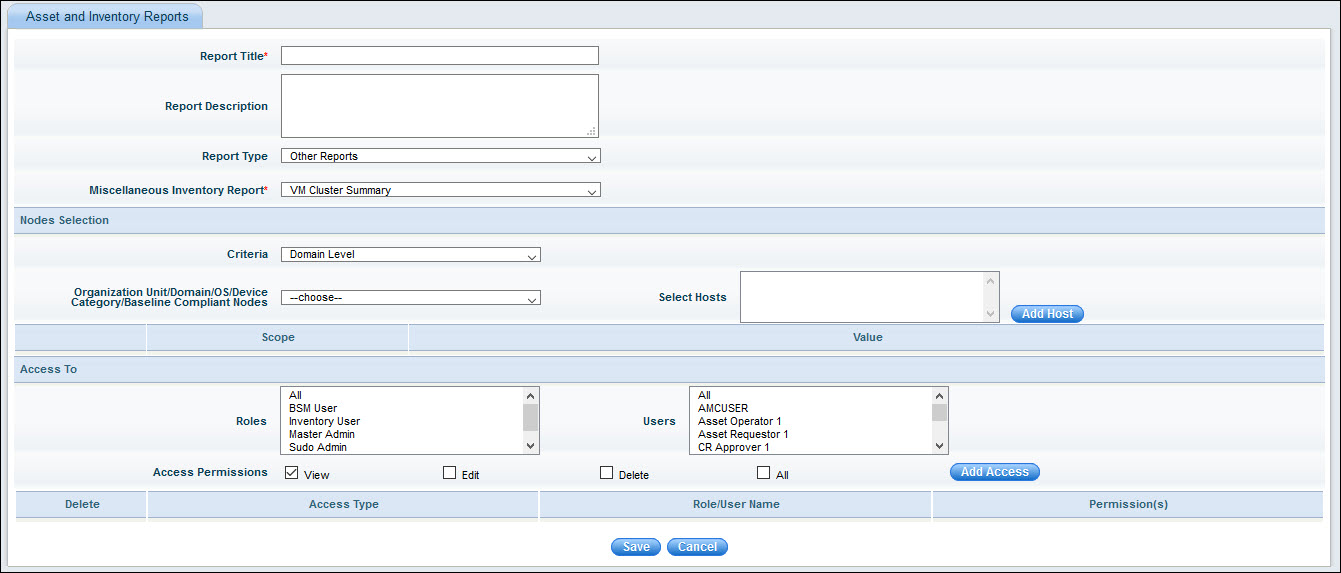This screenshot has width=1341, height=573.
Task: Click the Permission(s) column header
Action: [x=1128, y=504]
